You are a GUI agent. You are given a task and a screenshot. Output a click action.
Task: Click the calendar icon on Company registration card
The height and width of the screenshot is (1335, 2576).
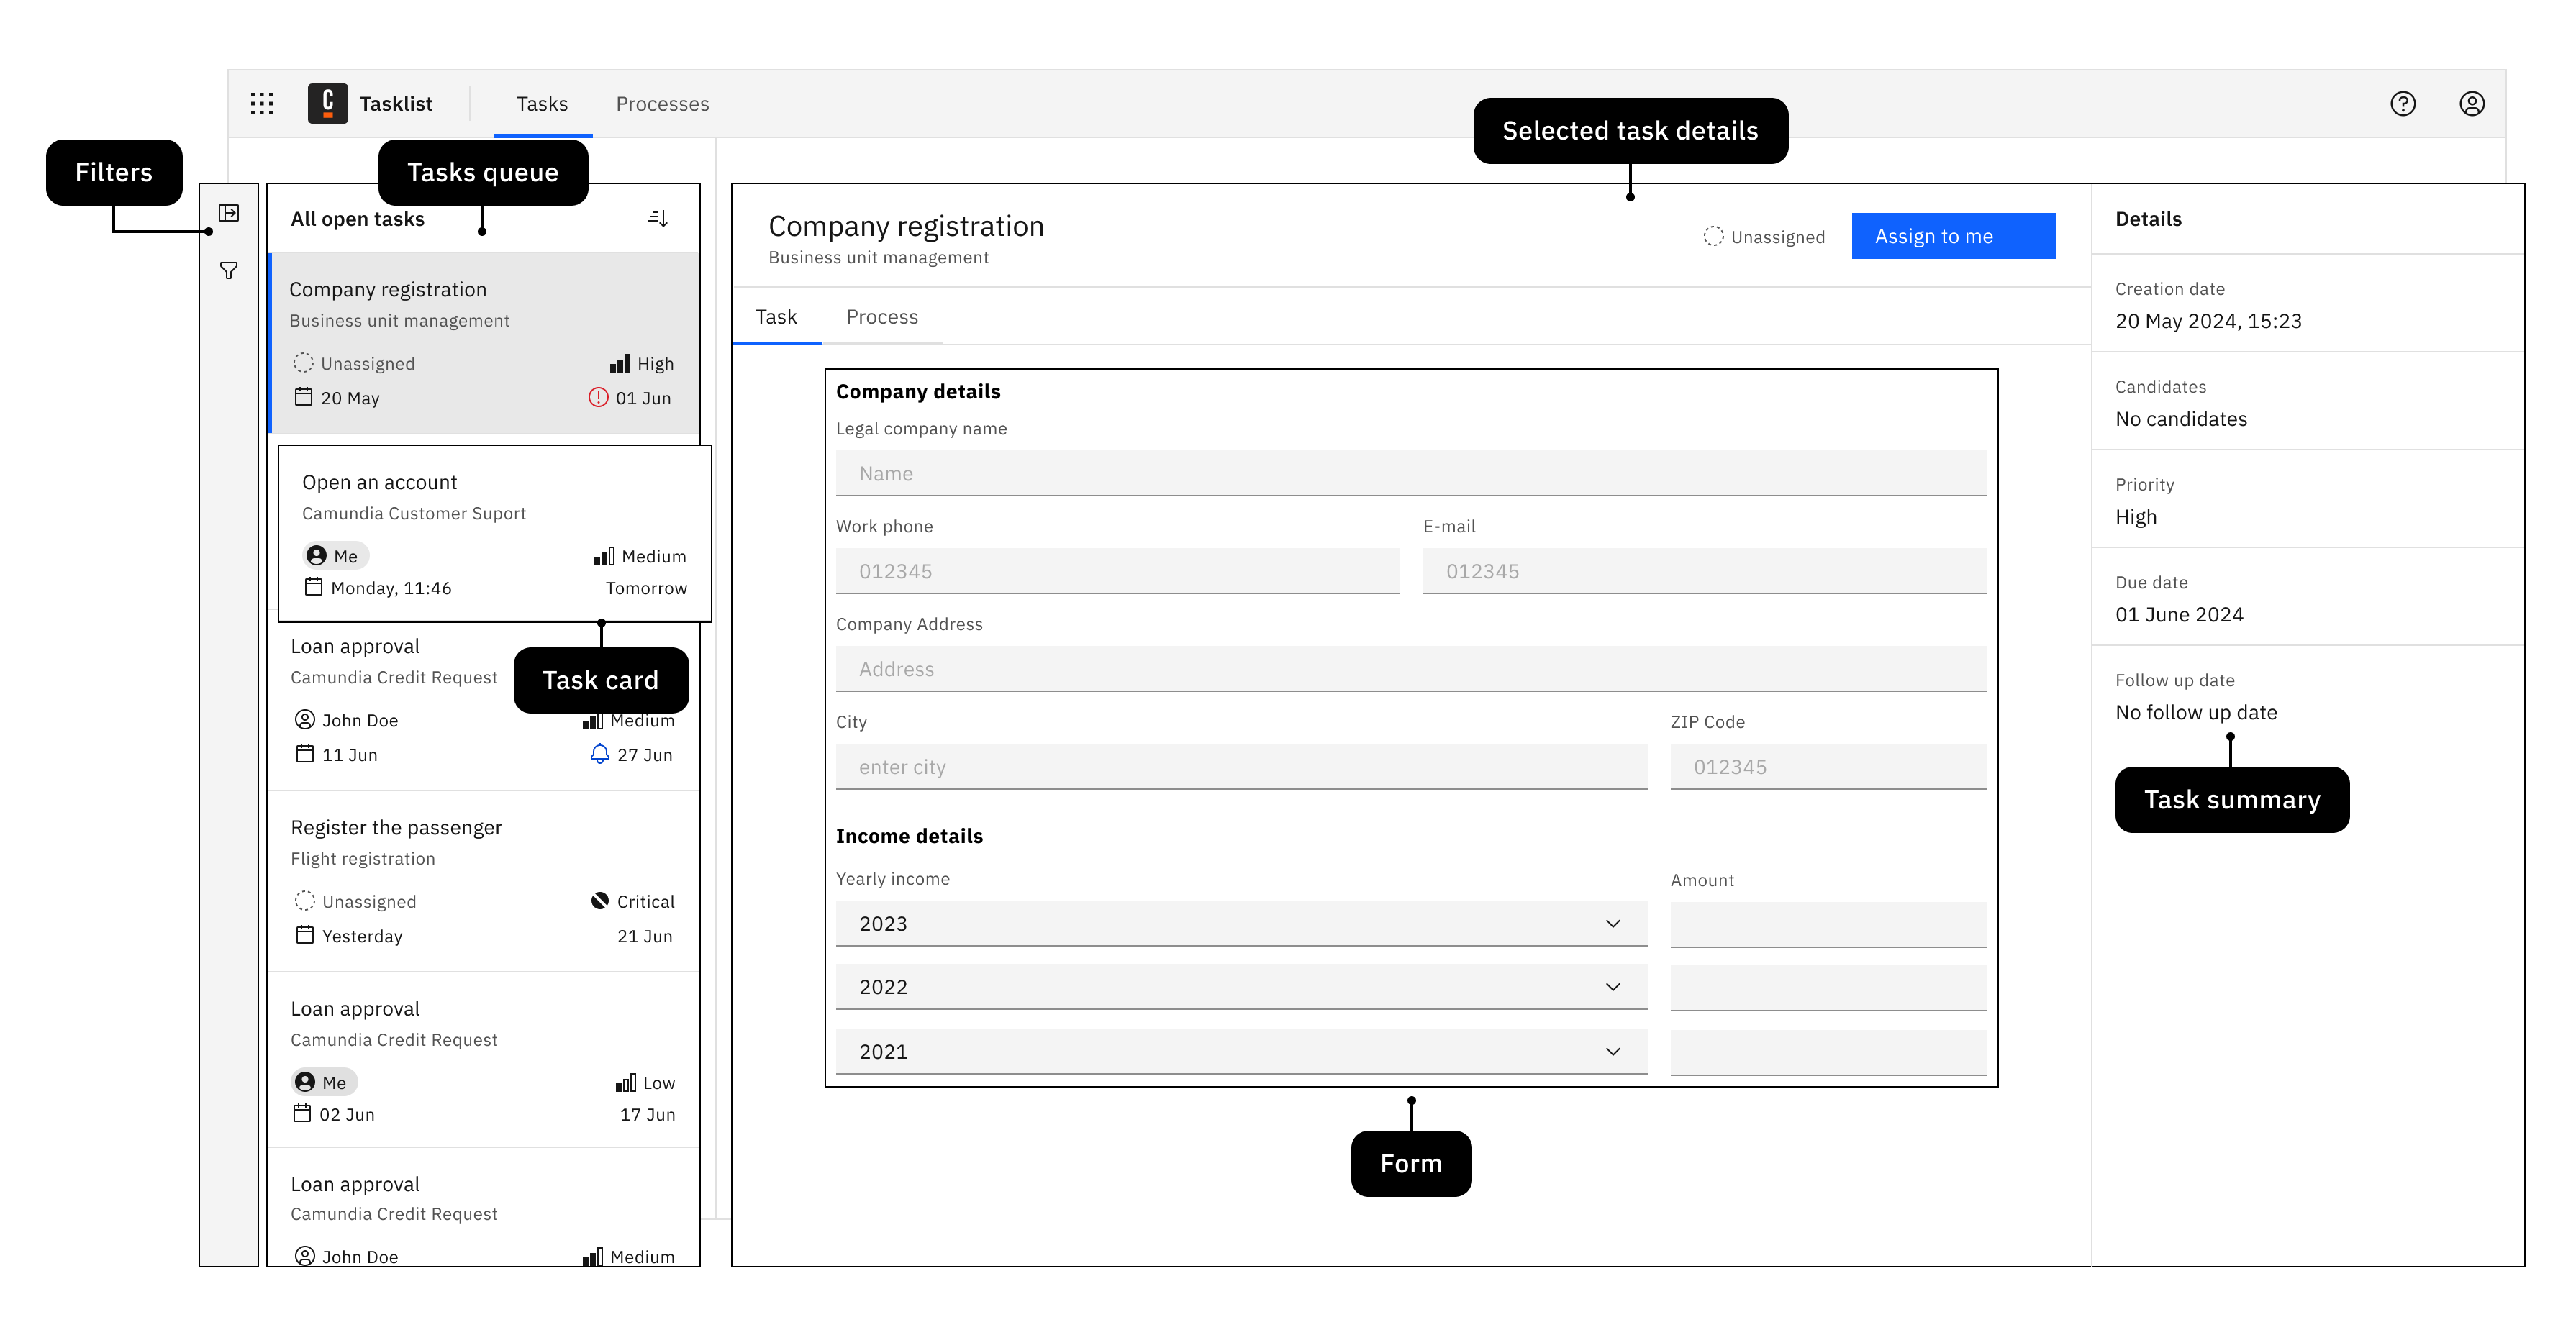pyautogui.click(x=304, y=397)
